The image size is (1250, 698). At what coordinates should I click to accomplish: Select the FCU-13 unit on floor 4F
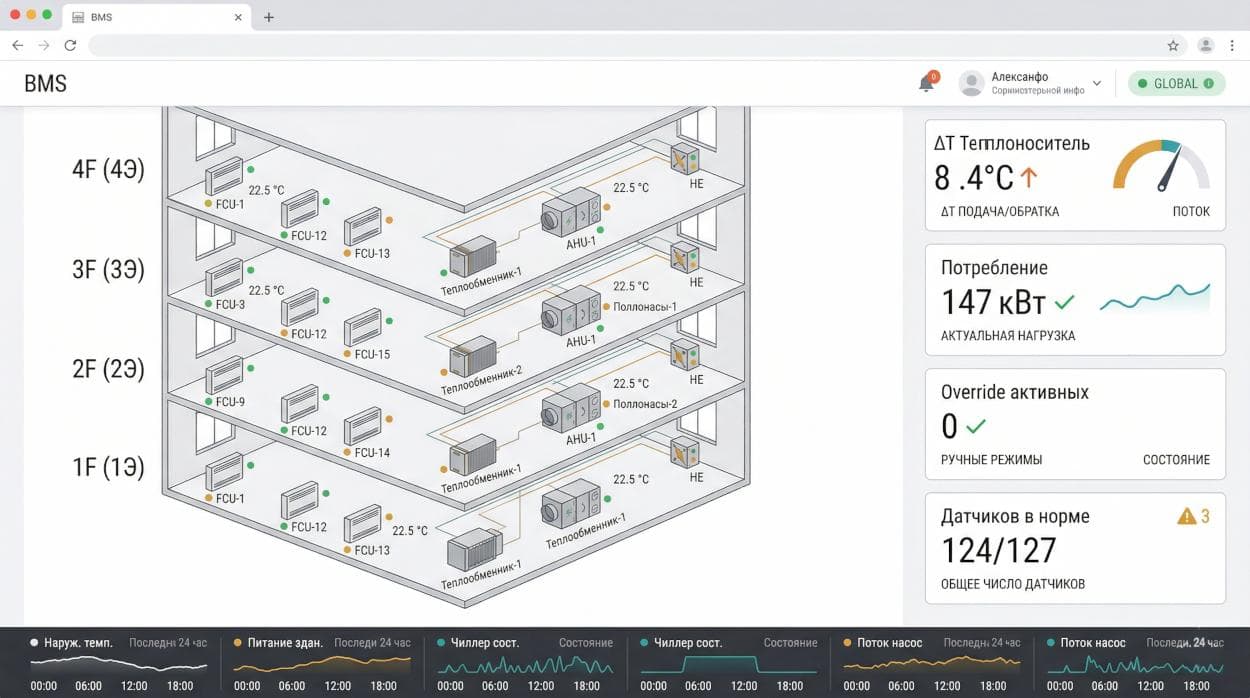[363, 229]
